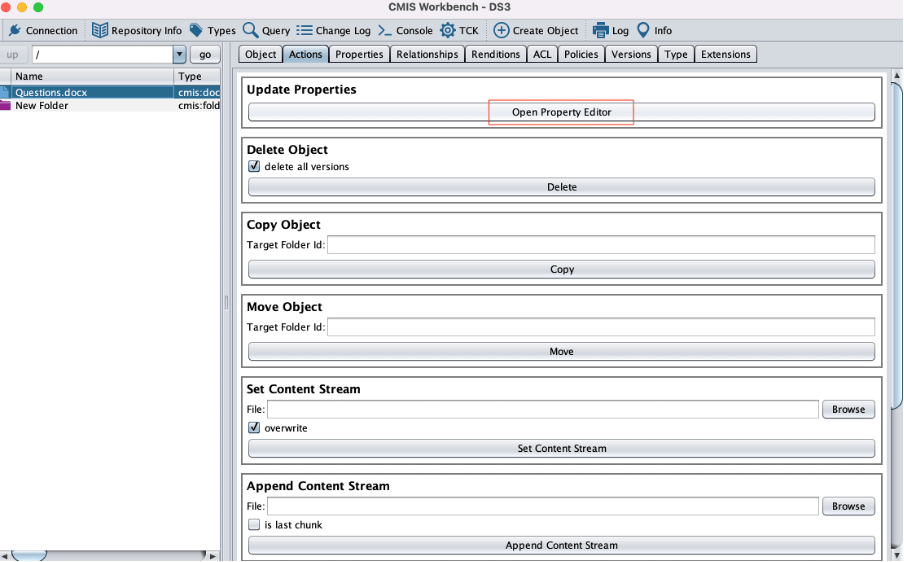904x562 pixels.
Task: Click the up navigation button
Action: click(13, 55)
